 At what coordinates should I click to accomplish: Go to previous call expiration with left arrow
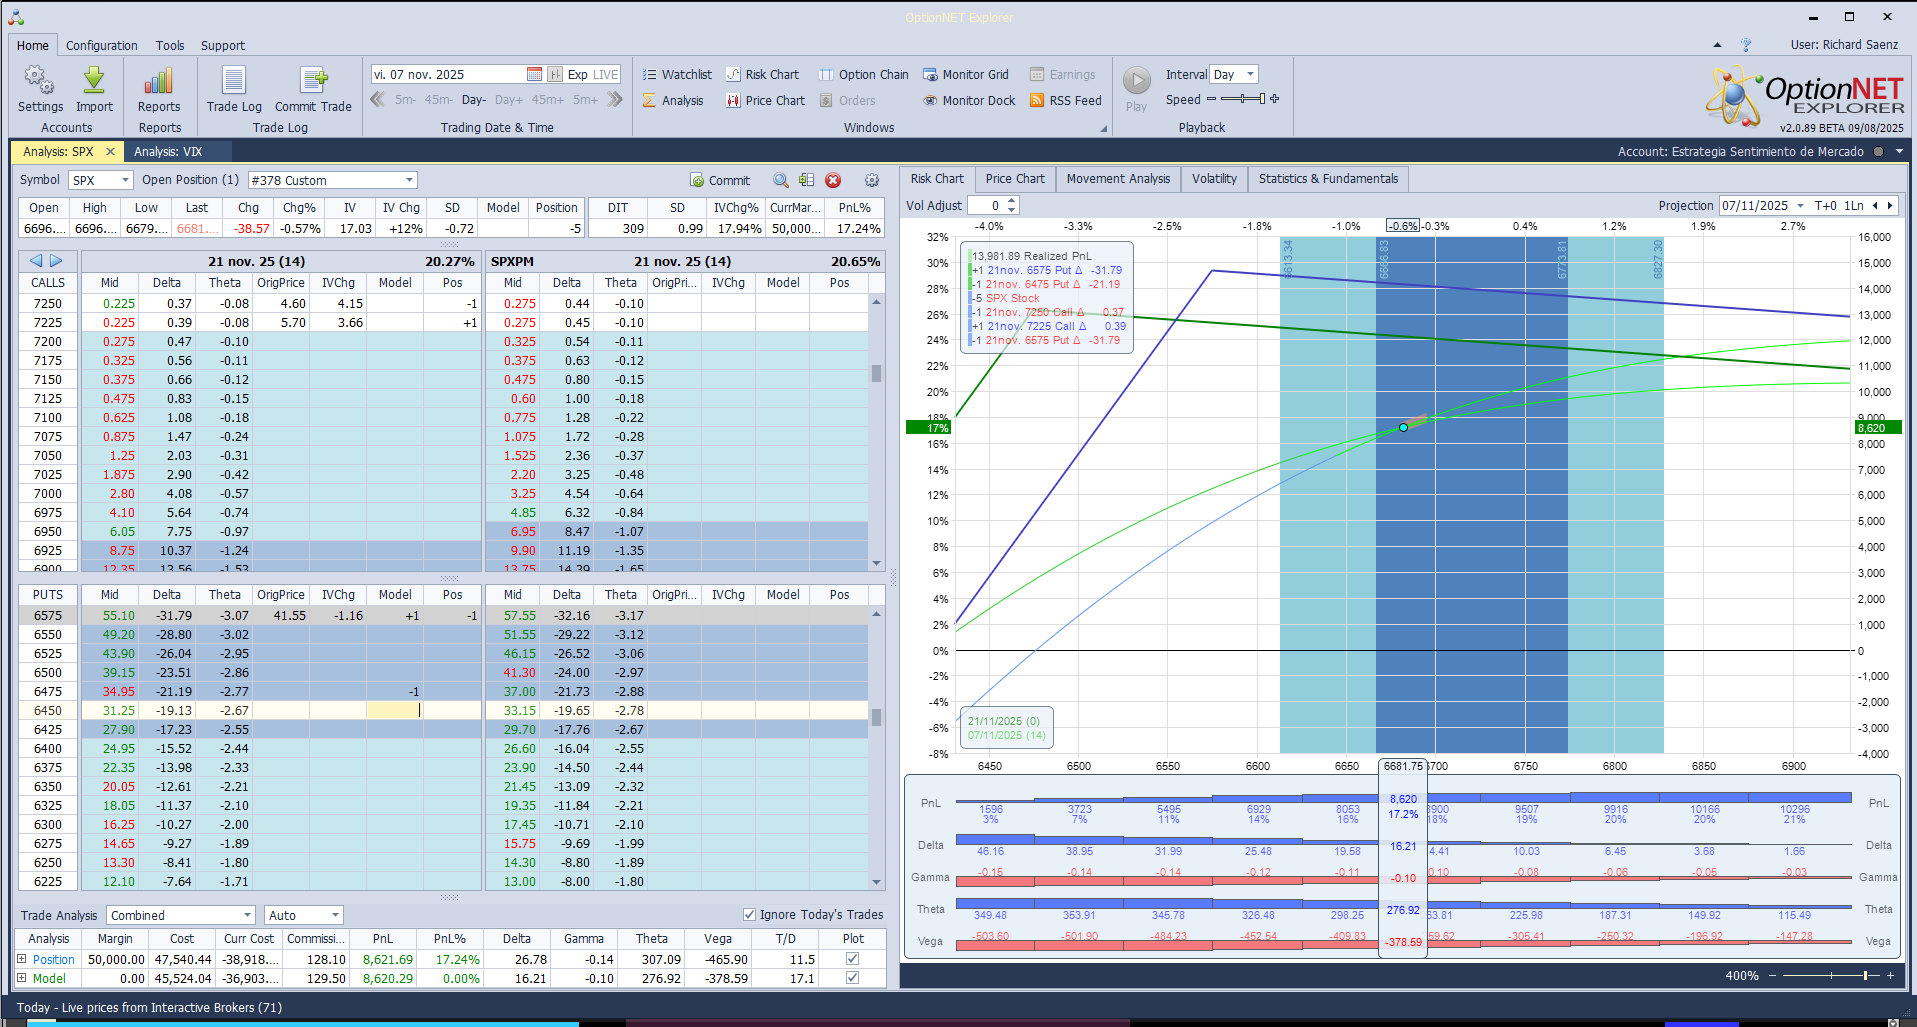(x=36, y=261)
